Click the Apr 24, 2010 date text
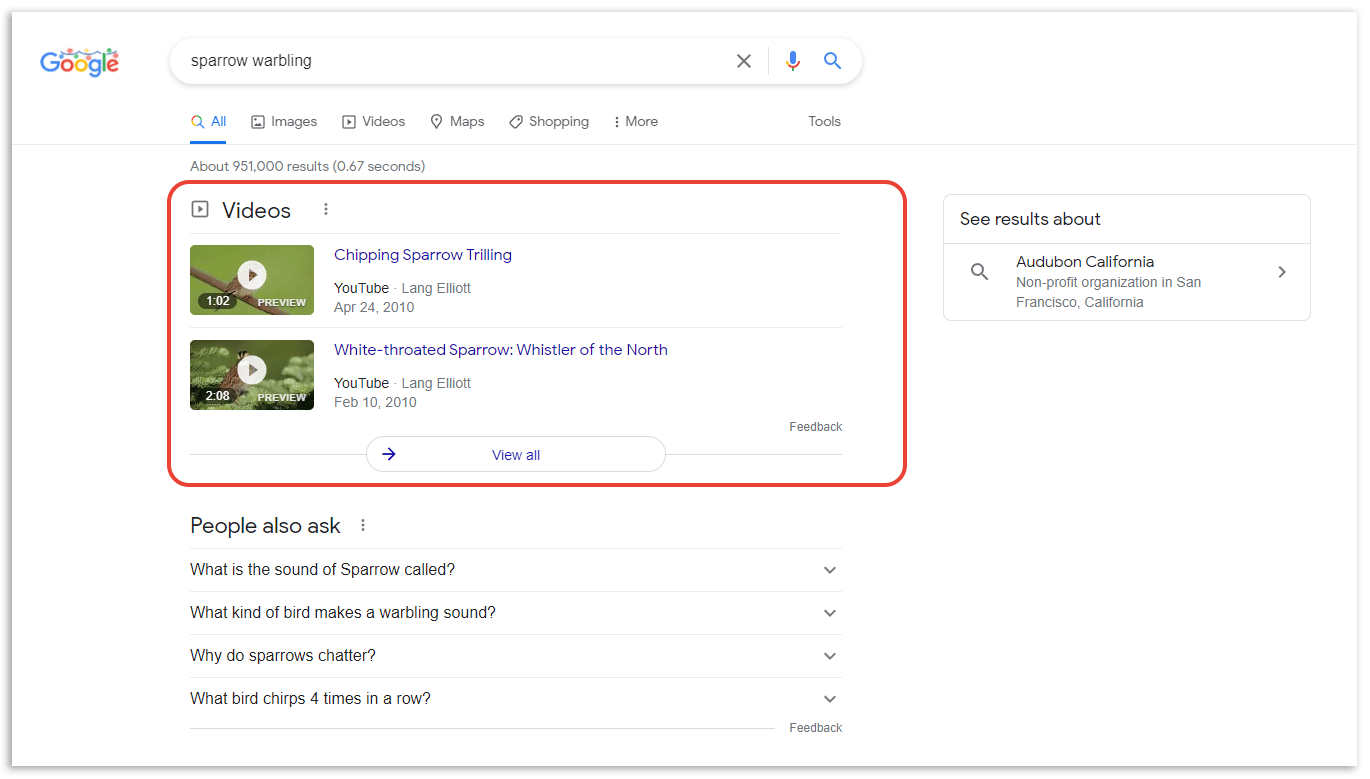The image size is (1370, 779). (374, 307)
